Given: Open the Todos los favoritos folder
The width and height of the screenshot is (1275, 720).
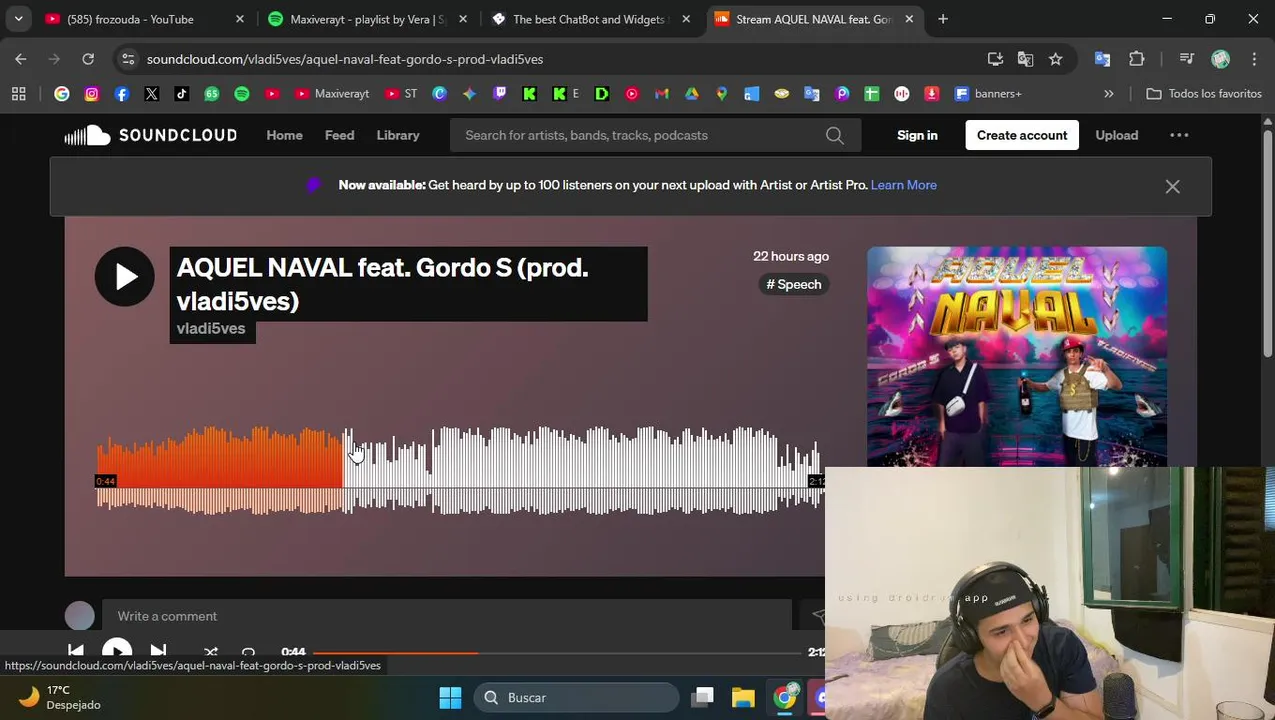Looking at the screenshot, I should click(x=1204, y=93).
